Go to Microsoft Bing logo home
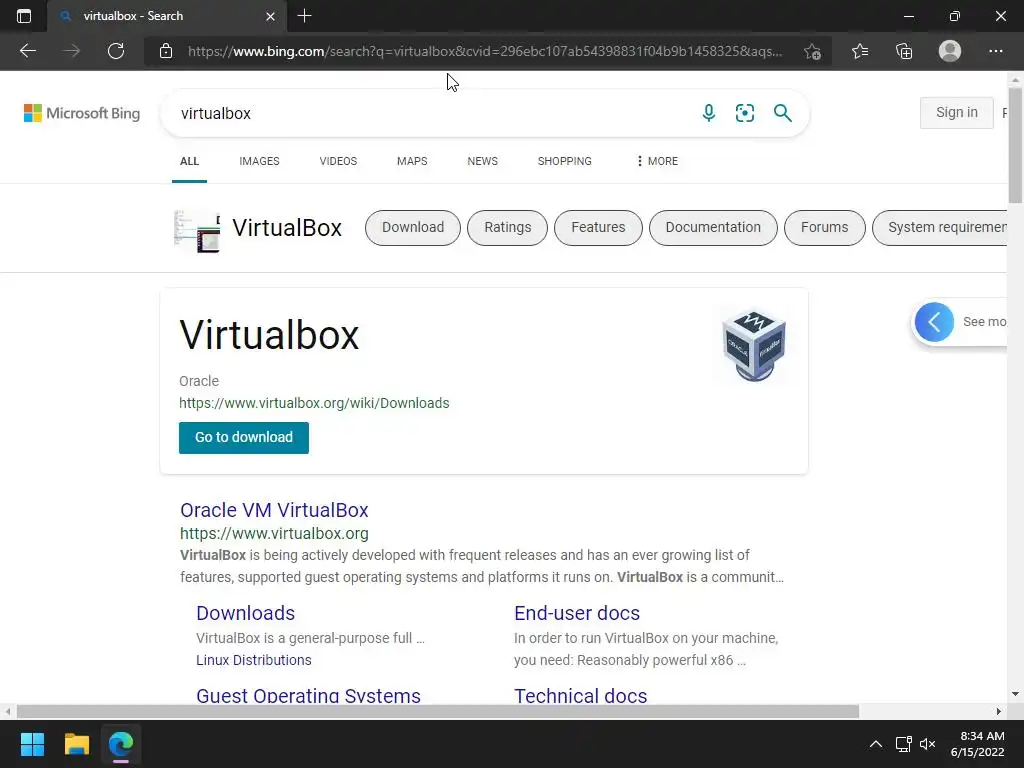Viewport: 1024px width, 768px height. pos(82,113)
